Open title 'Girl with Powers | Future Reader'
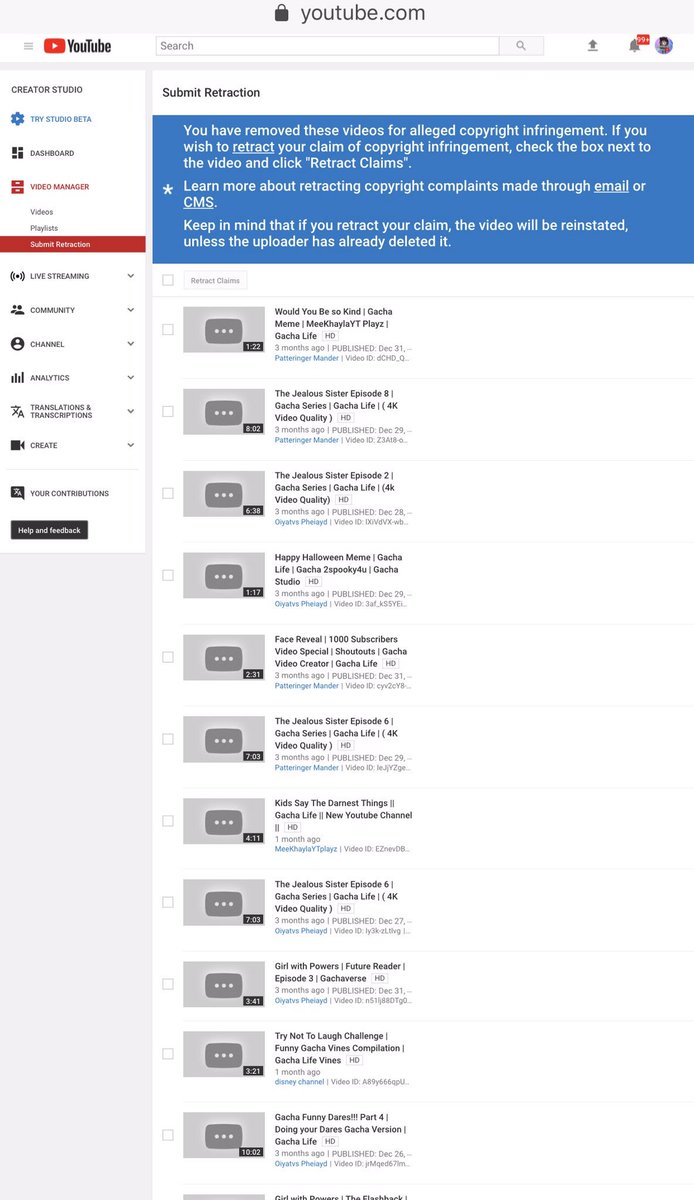The image size is (694, 1200). [x=340, y=972]
